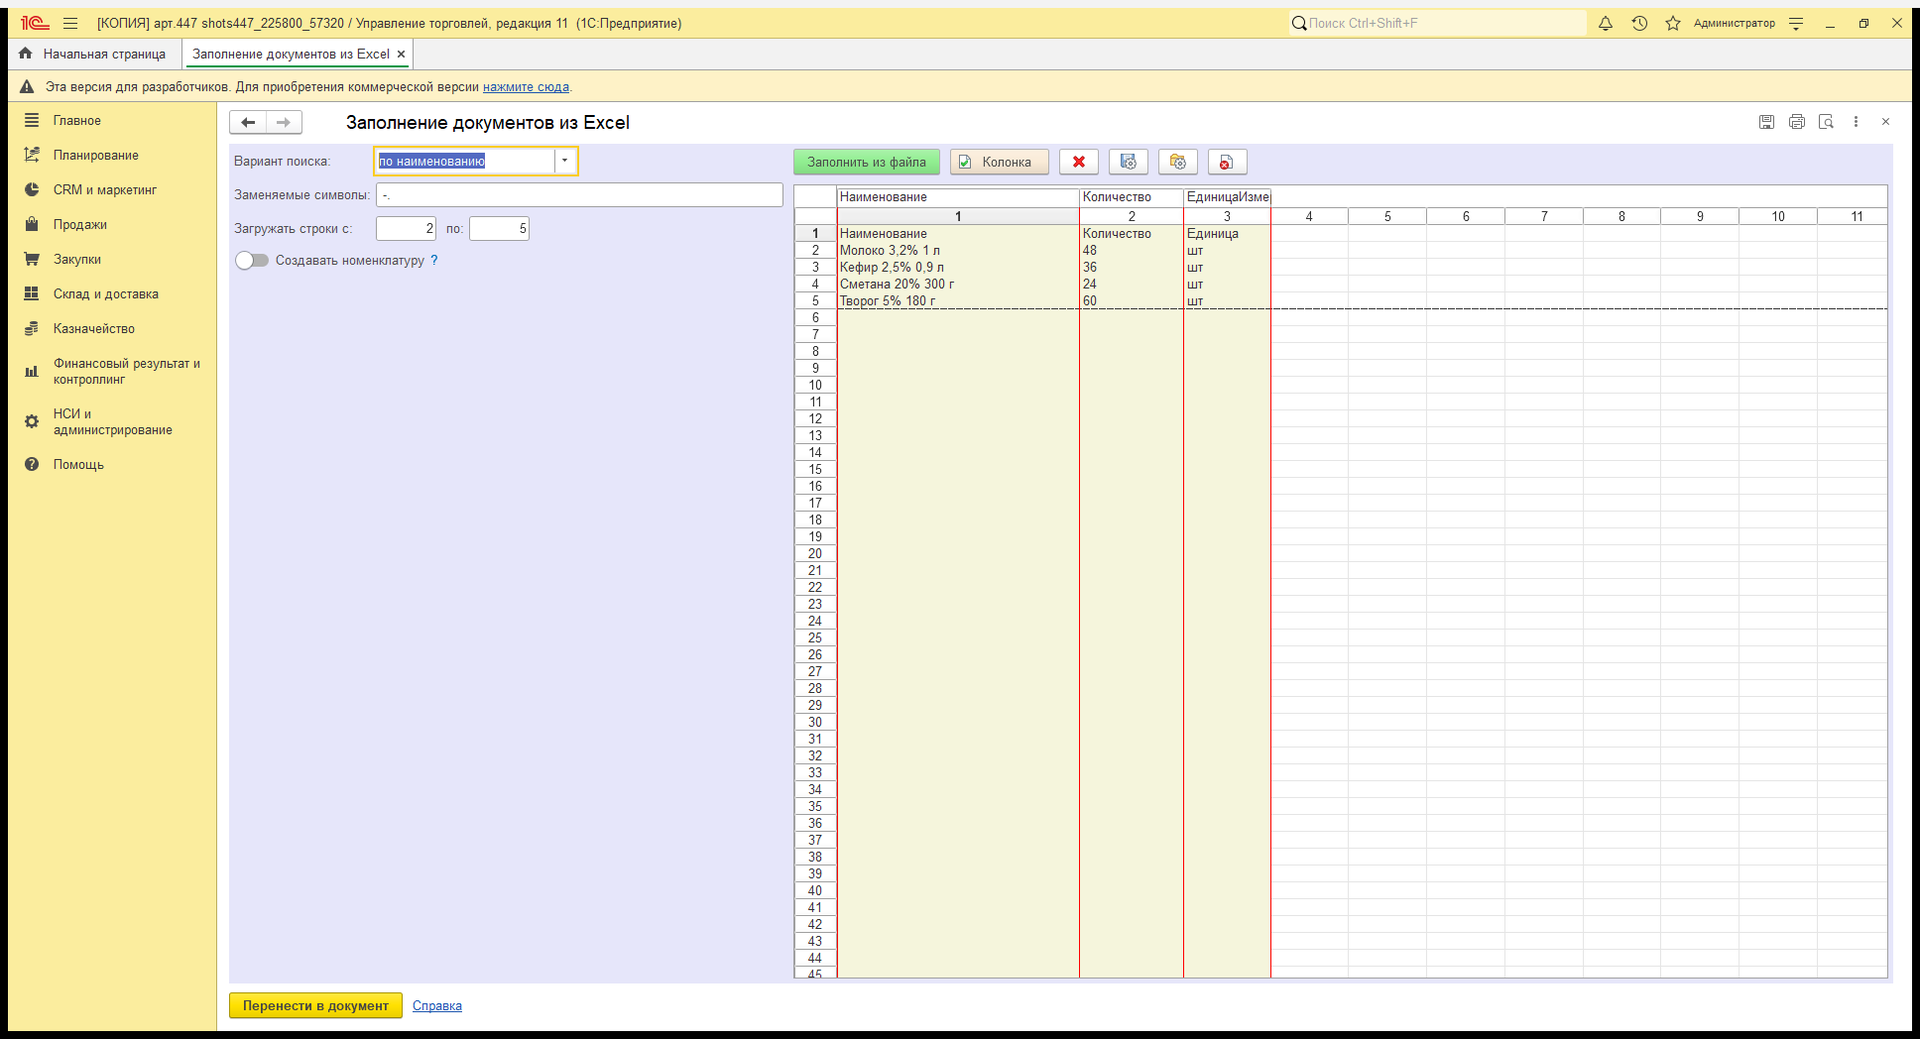1920x1039 pixels.
Task: Open the Главное section
Action: (77, 121)
